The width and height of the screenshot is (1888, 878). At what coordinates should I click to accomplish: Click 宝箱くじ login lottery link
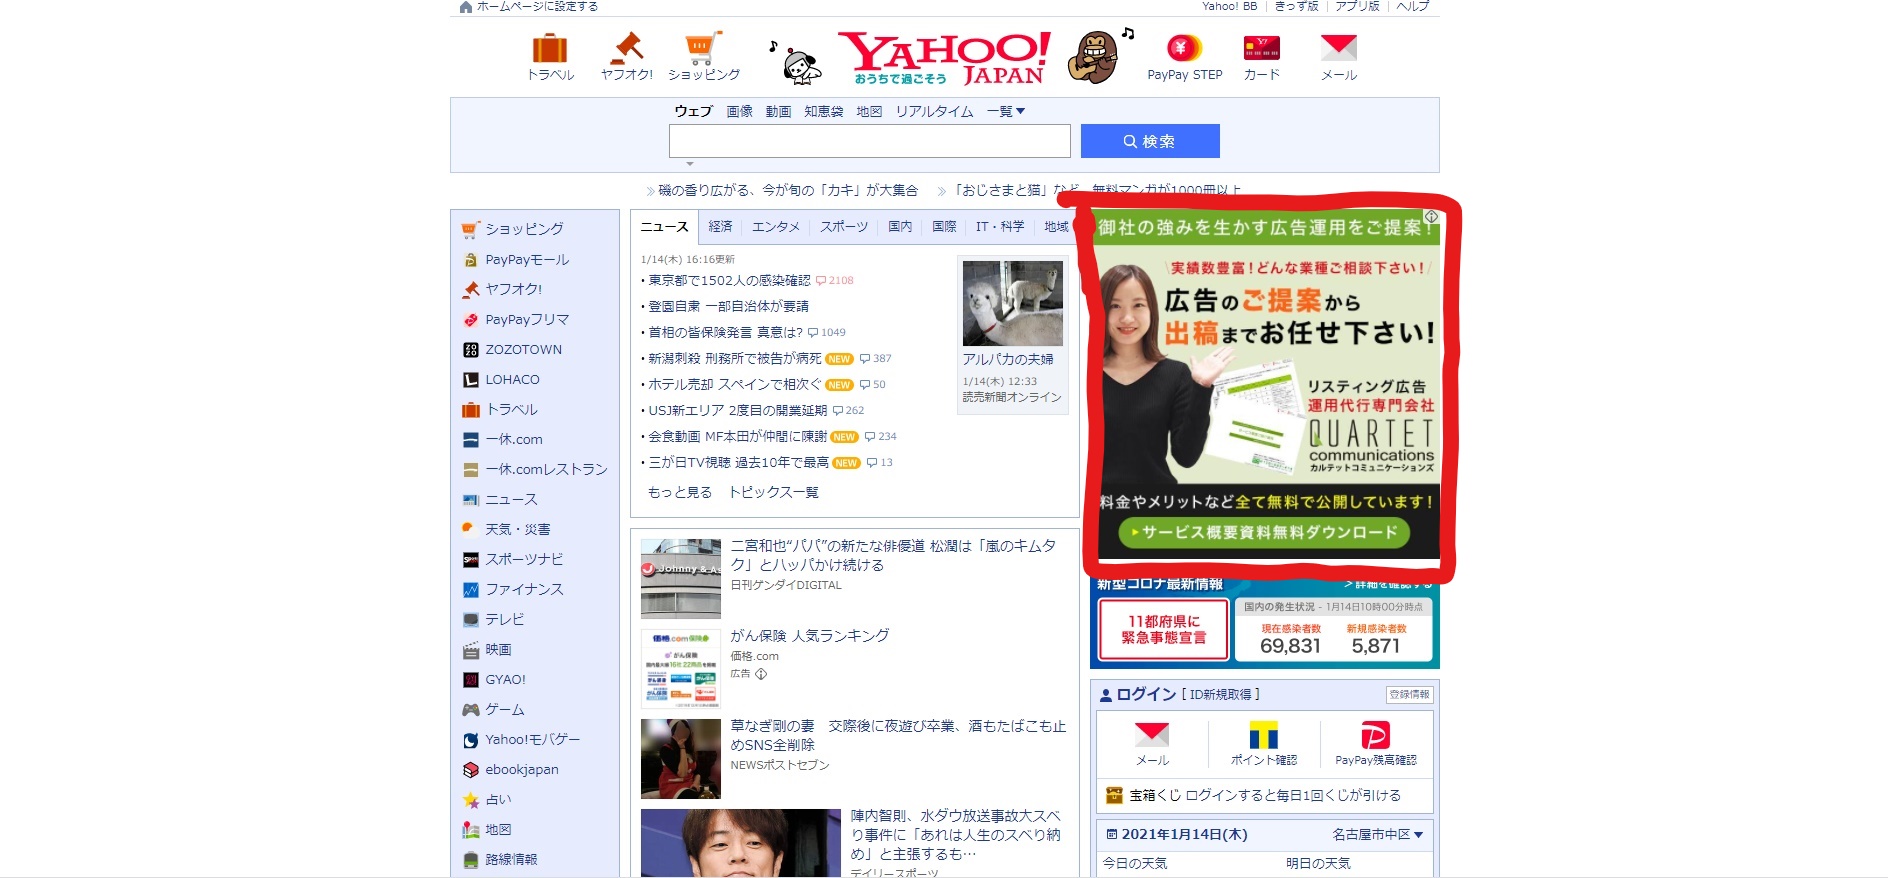[1265, 795]
